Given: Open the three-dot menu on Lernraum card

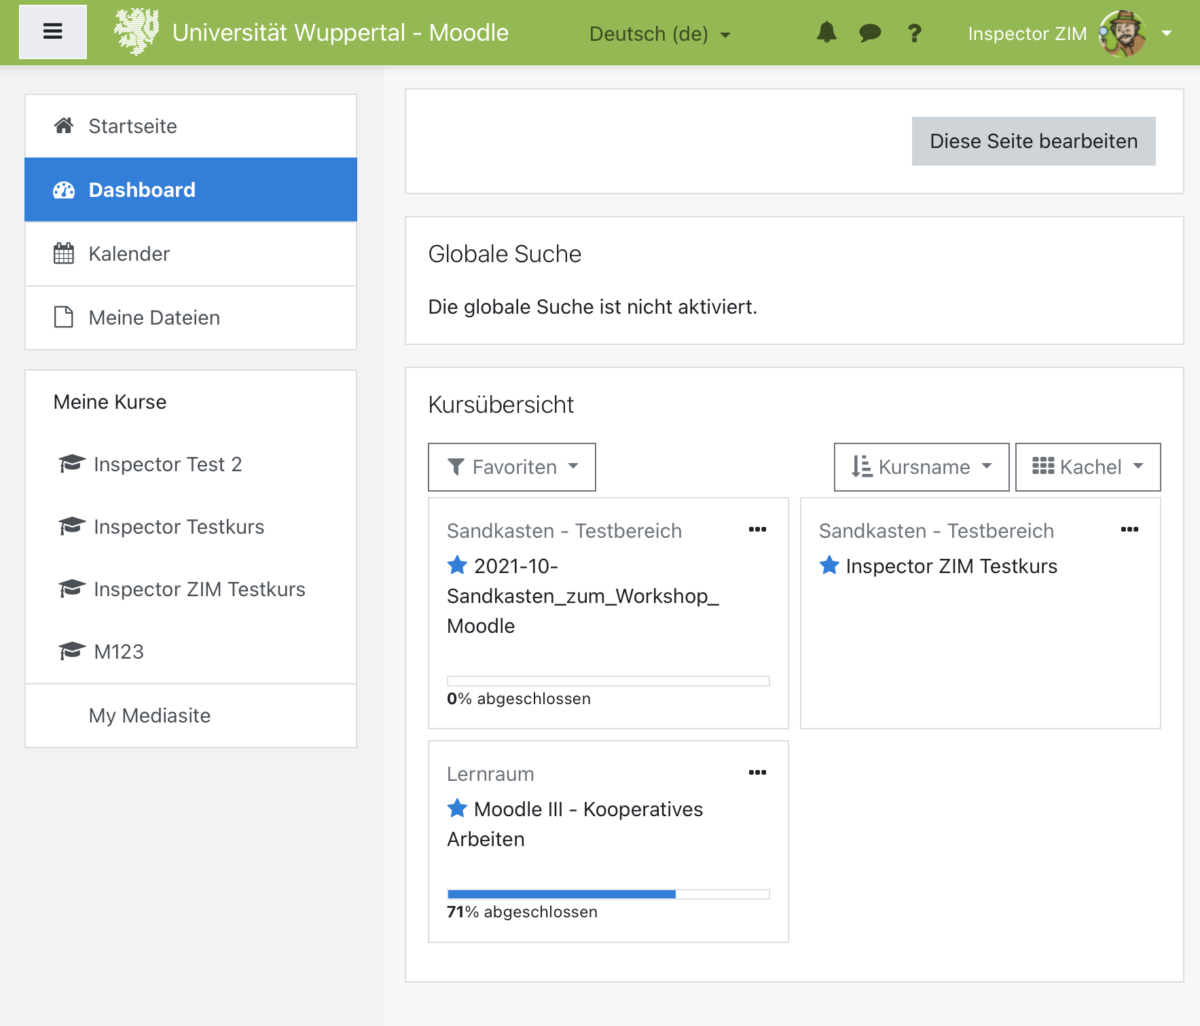Looking at the screenshot, I should click(757, 772).
